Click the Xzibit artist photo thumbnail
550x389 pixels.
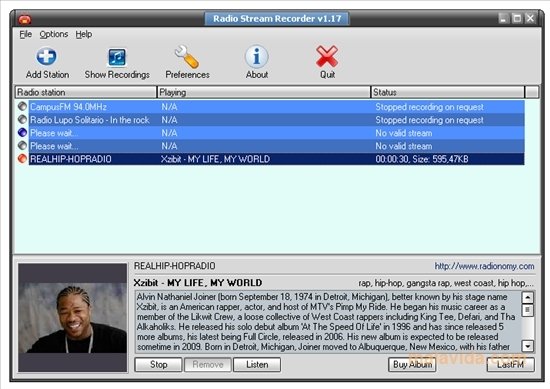[x=73, y=317]
